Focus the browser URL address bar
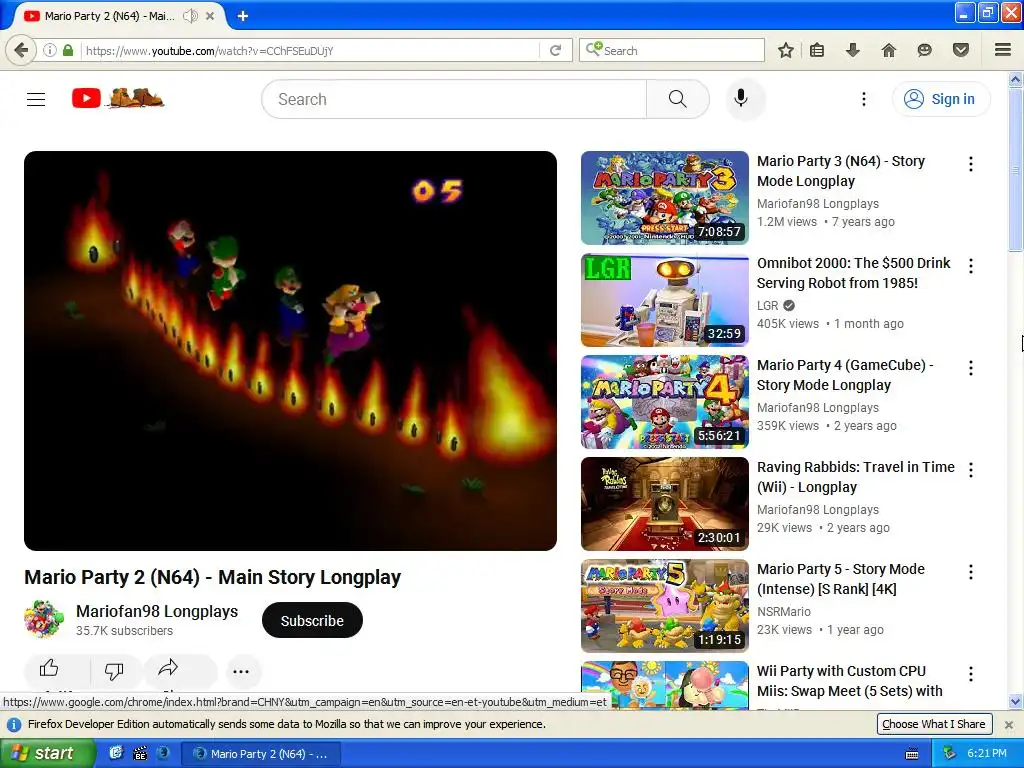This screenshot has height=768, width=1024. (310, 50)
